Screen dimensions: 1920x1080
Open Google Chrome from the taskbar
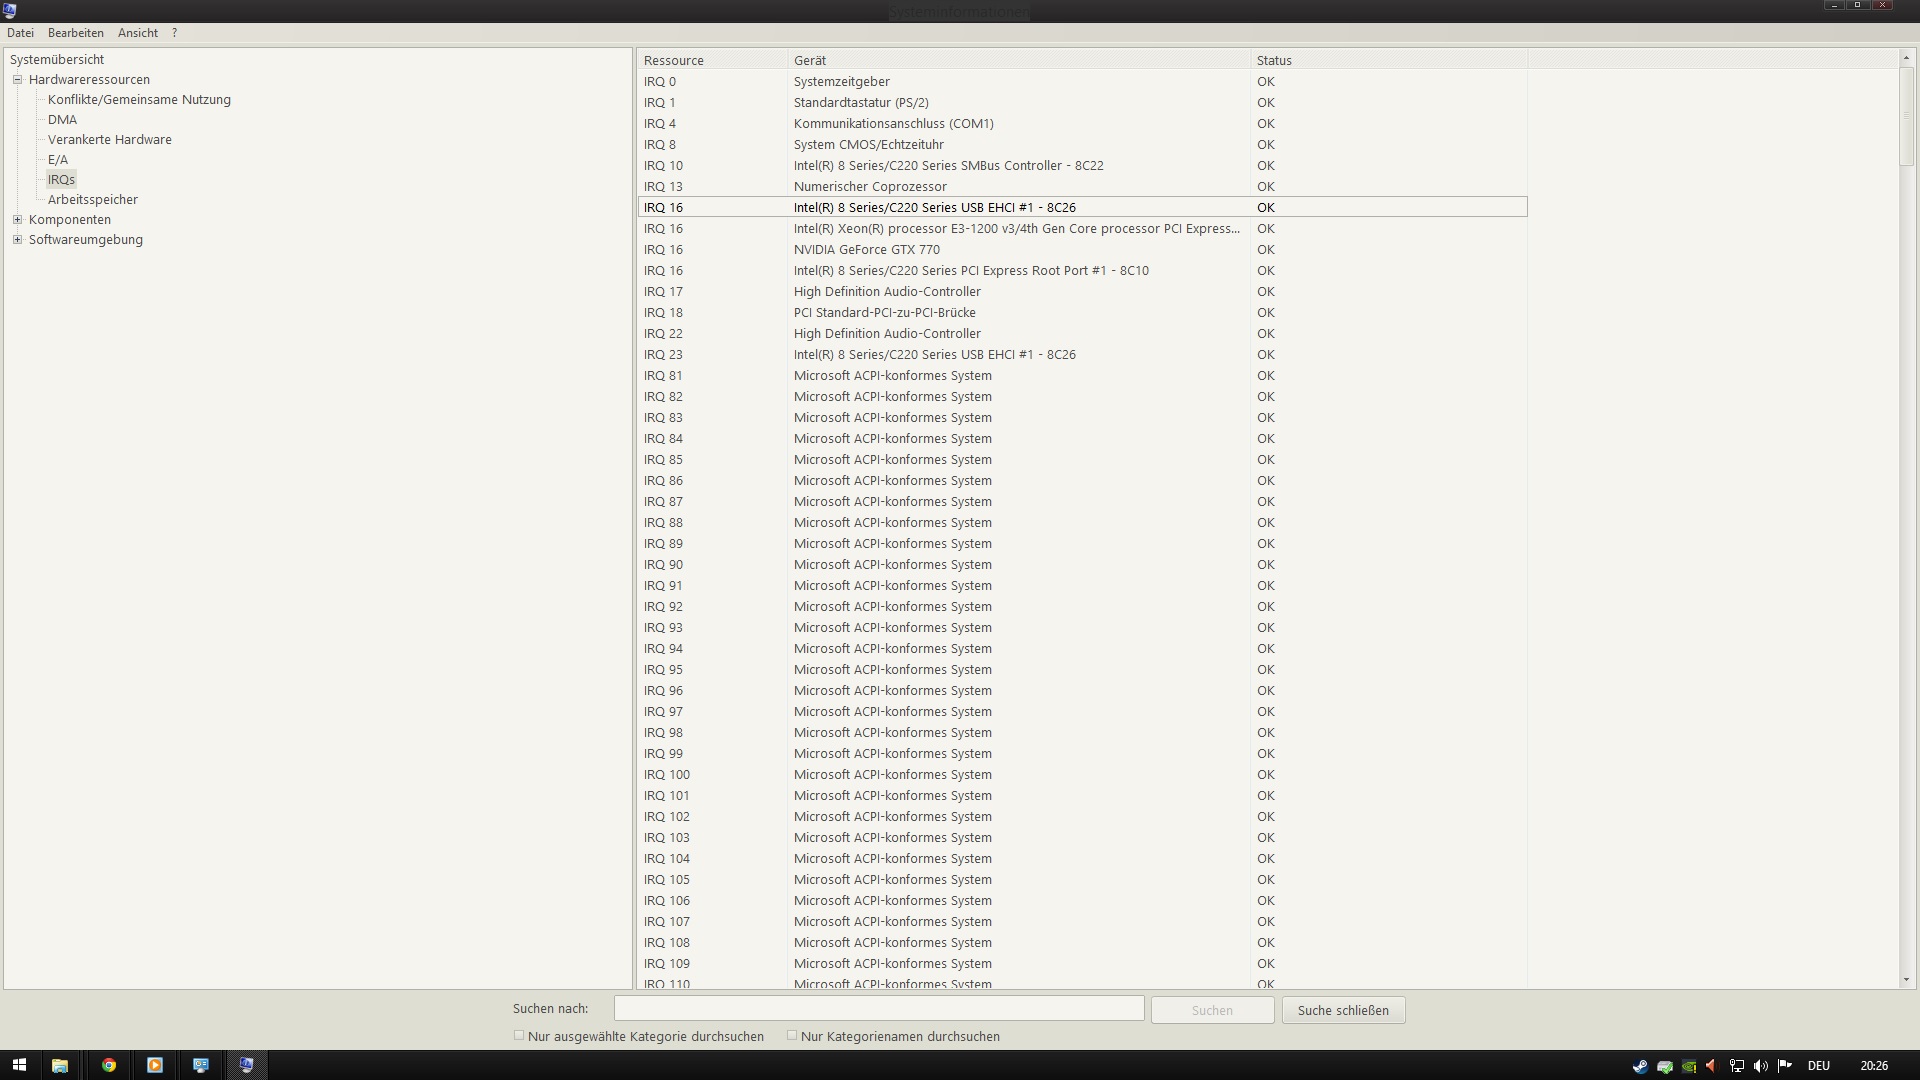(108, 1065)
